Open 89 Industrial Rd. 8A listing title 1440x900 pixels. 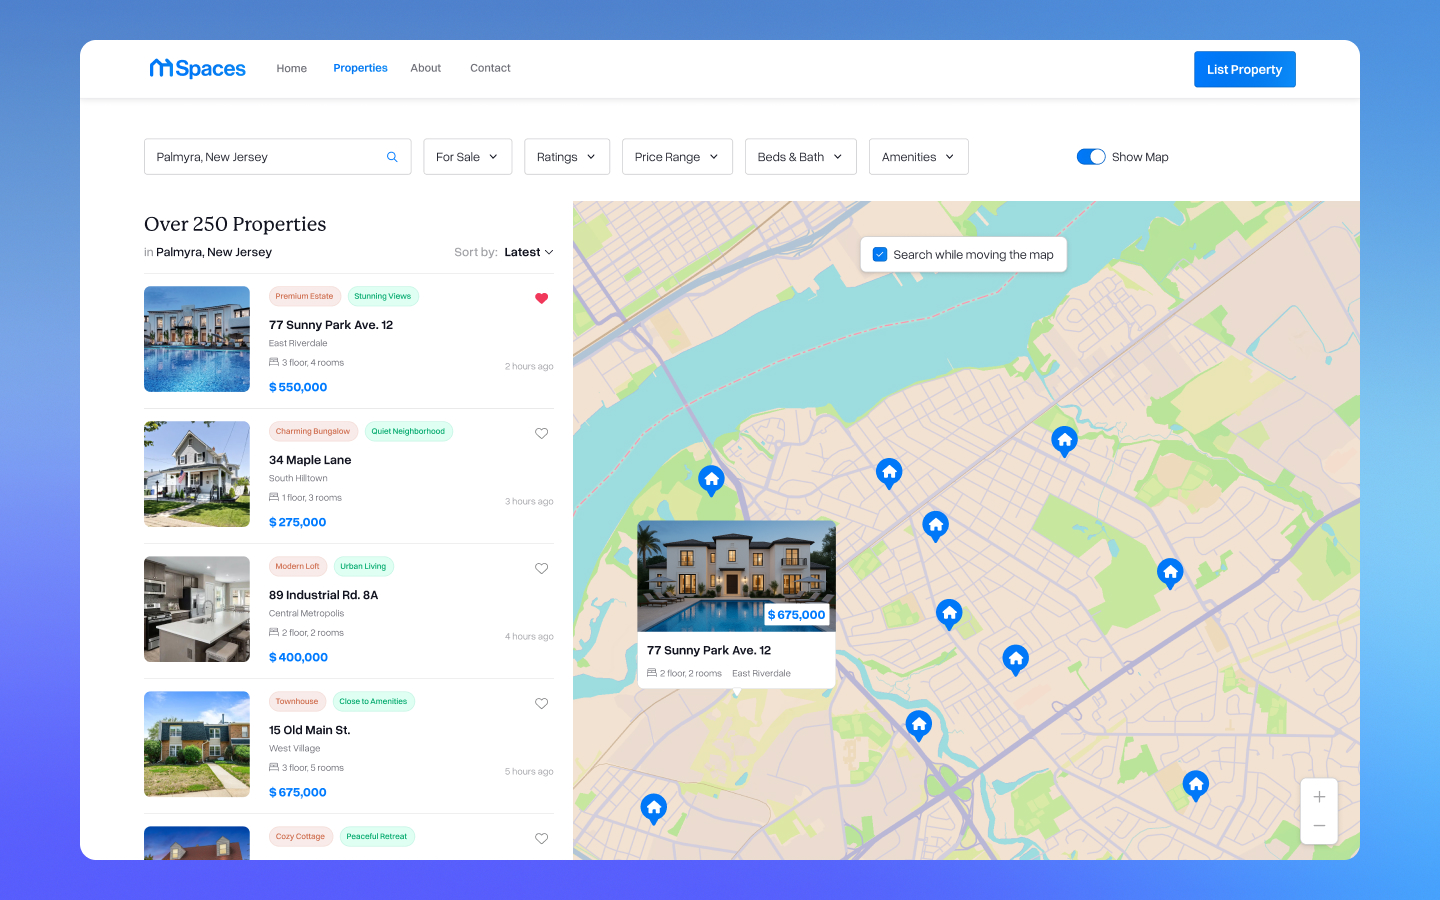(323, 595)
